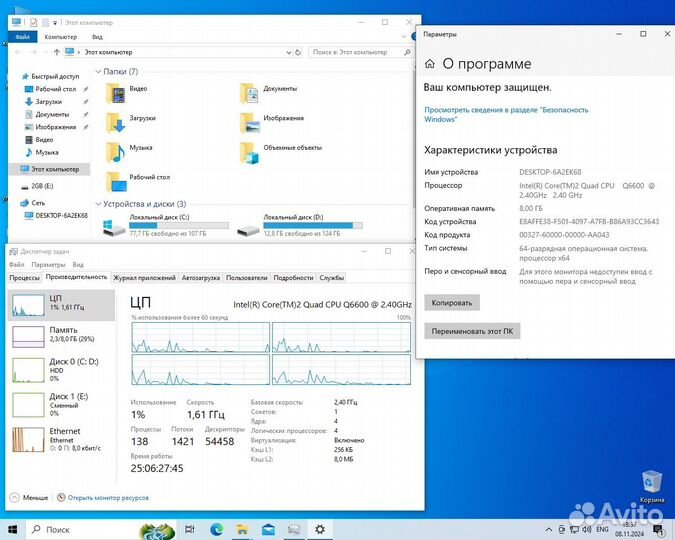The image size is (675, 540).
Task: Click the Копировать button
Action: point(452,302)
